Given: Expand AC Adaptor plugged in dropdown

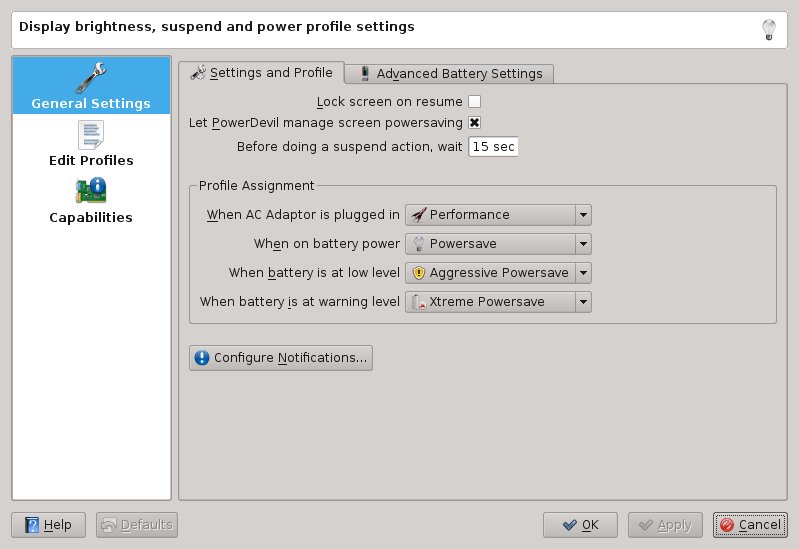Looking at the screenshot, I should 583,215.
